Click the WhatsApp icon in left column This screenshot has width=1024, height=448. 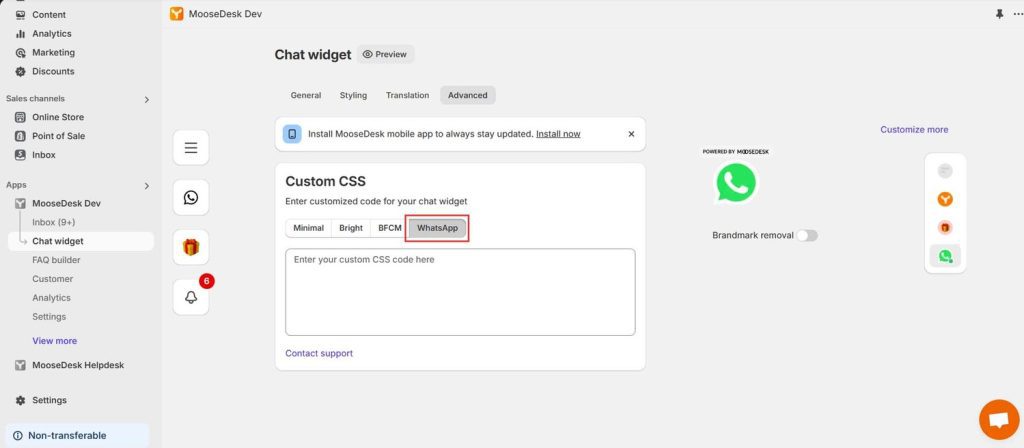(x=191, y=197)
